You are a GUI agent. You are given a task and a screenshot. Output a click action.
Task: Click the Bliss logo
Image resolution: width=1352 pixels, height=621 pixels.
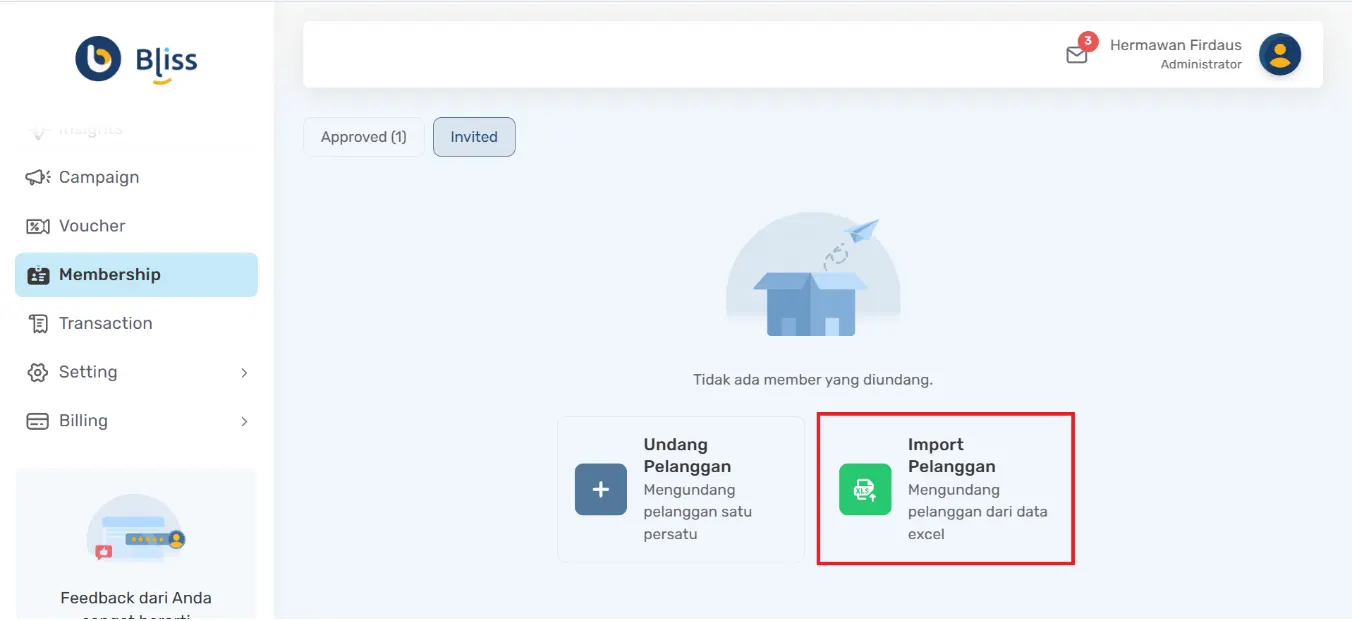[135, 58]
